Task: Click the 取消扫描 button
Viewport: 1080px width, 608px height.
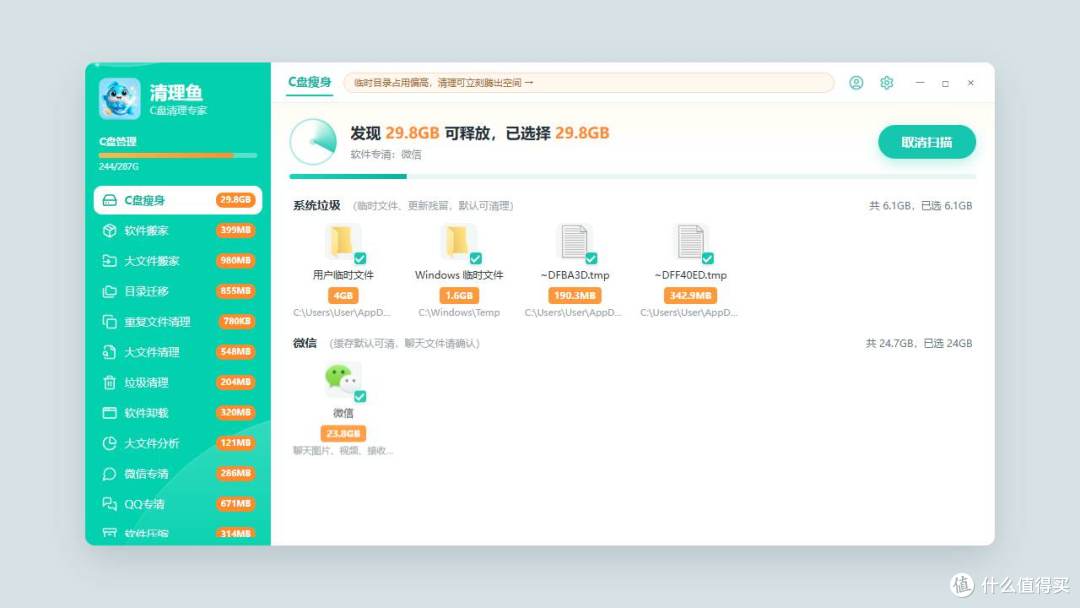Action: click(x=926, y=142)
